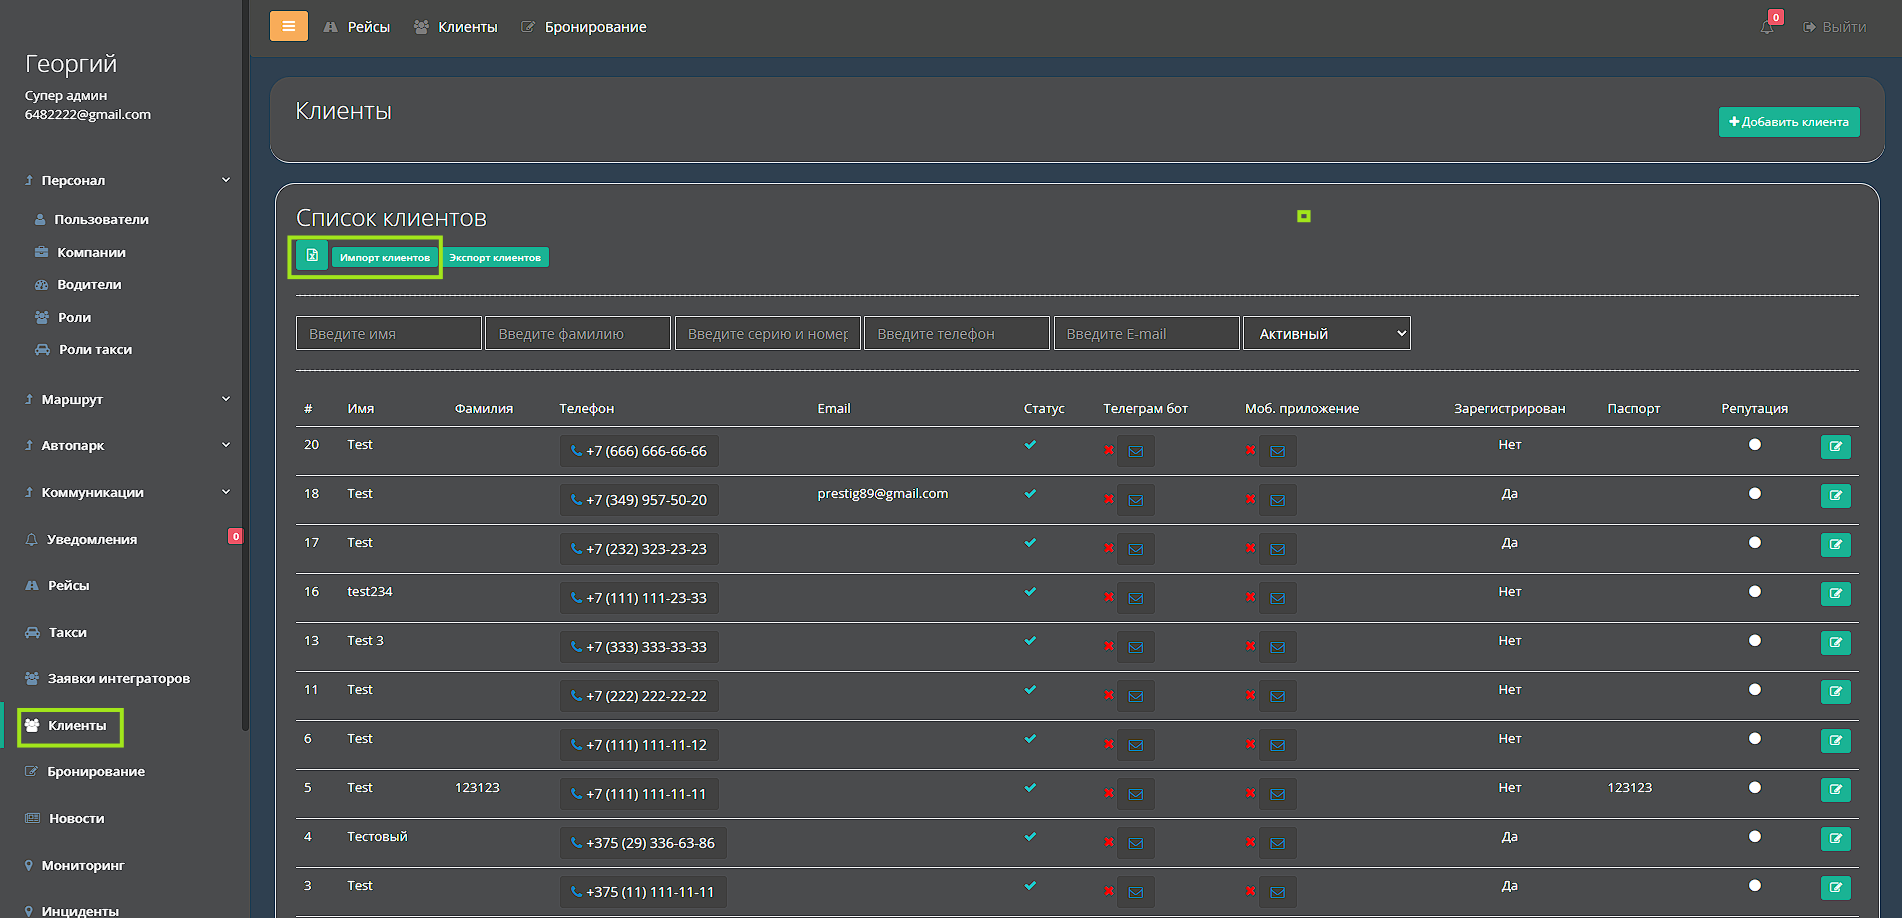Click edit icon for client 20
This screenshot has height=918, width=1902.
tap(1835, 447)
